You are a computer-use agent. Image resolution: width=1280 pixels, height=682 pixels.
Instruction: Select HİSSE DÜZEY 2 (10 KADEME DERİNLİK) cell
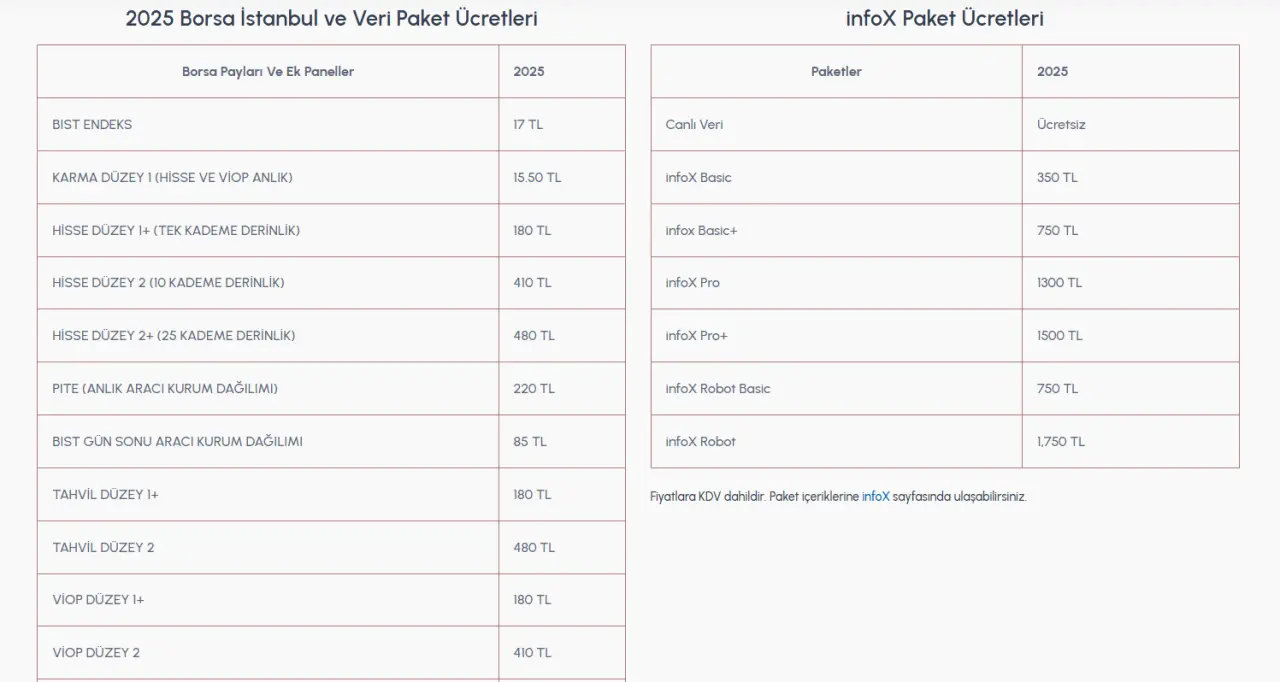click(x=168, y=283)
